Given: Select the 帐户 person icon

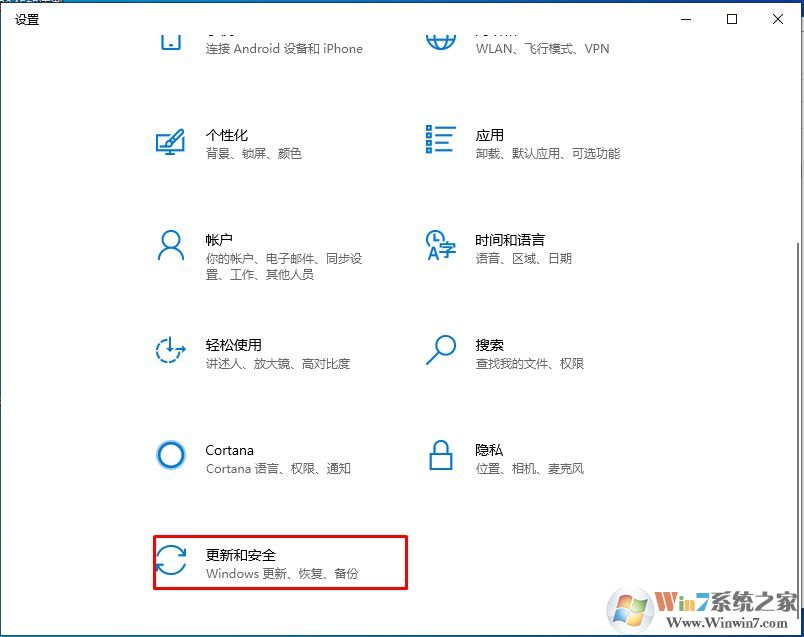Looking at the screenshot, I should click(170, 247).
